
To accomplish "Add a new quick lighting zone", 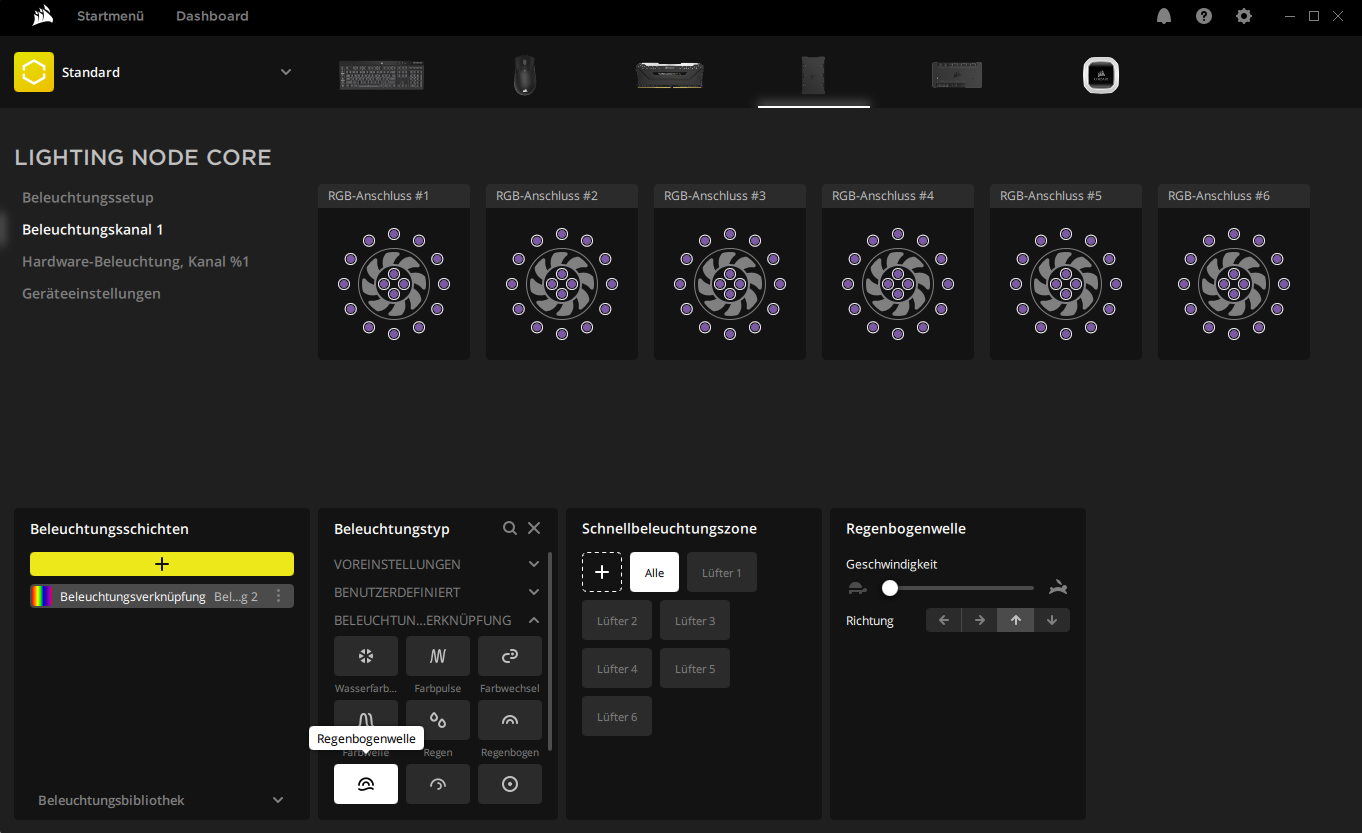I will [x=602, y=572].
